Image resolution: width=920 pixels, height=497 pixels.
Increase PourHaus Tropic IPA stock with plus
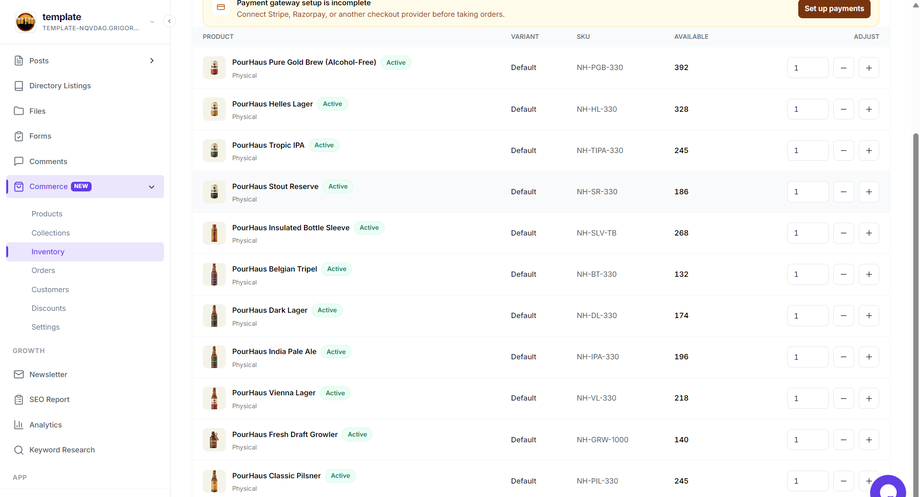868,151
